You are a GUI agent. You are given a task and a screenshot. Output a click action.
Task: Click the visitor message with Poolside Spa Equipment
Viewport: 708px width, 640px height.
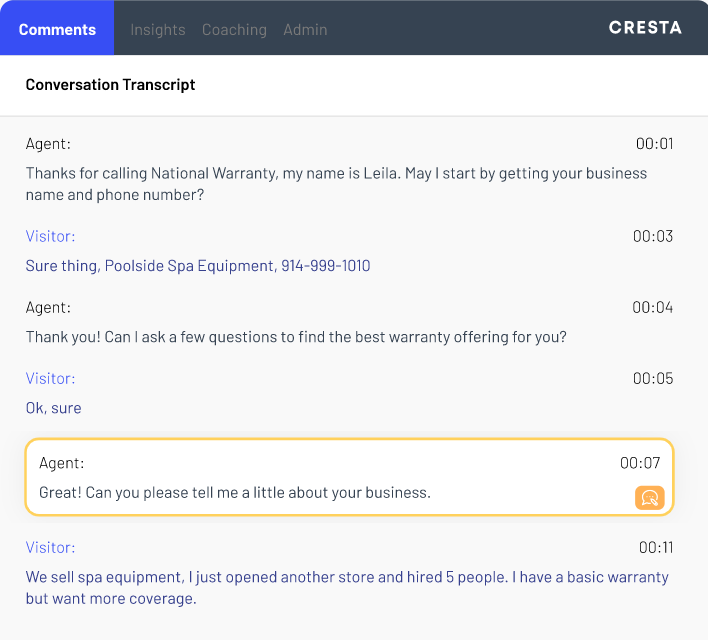(198, 266)
